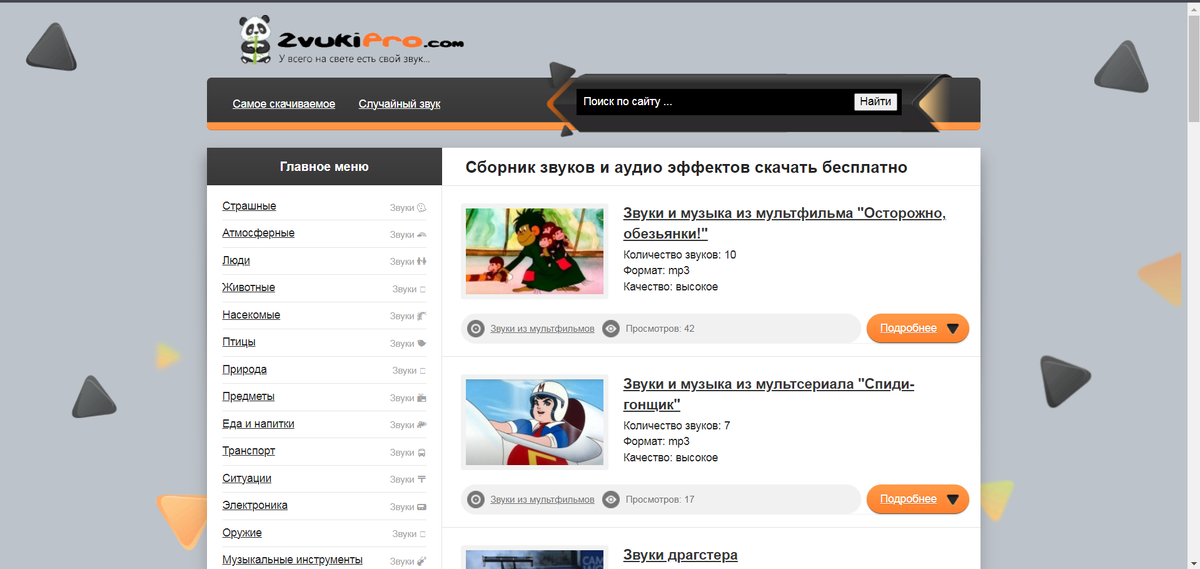Open the Самое скачиваемое page
The width and height of the screenshot is (1200, 569).
point(284,104)
